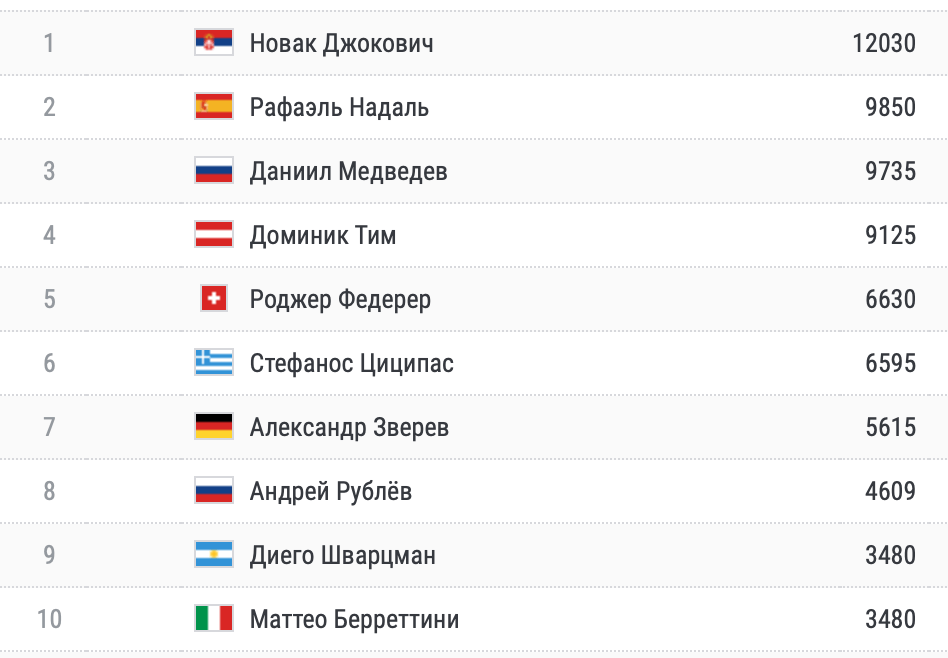Click the German flag icon
This screenshot has height=658, width=948.
(214, 426)
